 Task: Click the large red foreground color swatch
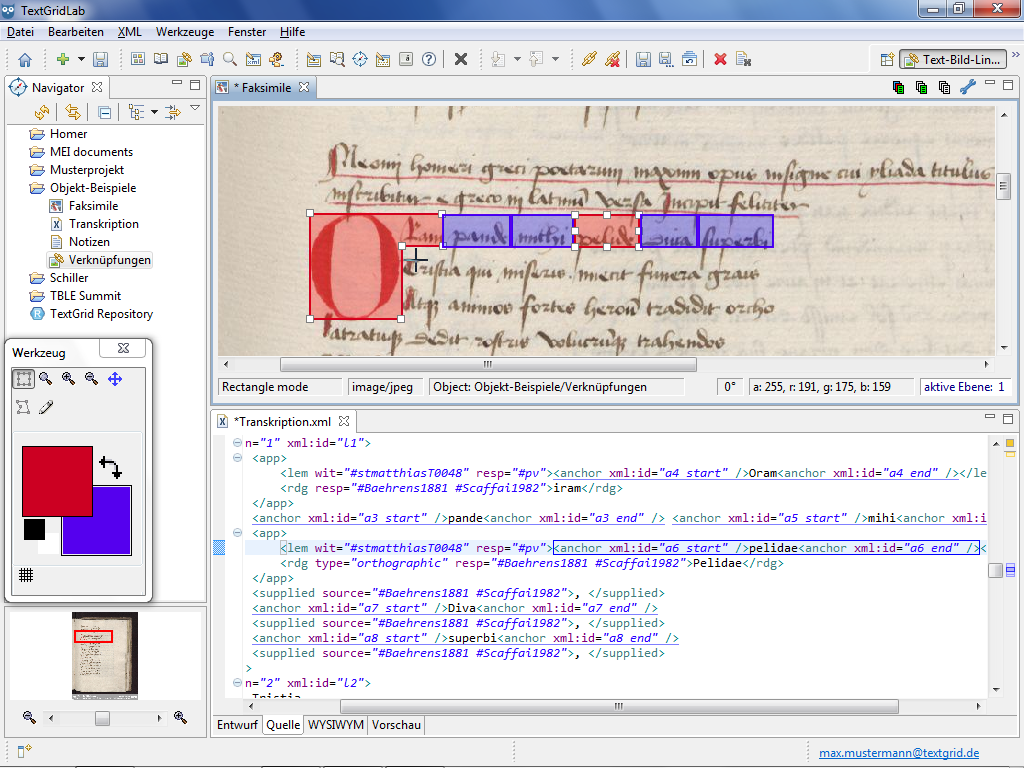coord(57,481)
